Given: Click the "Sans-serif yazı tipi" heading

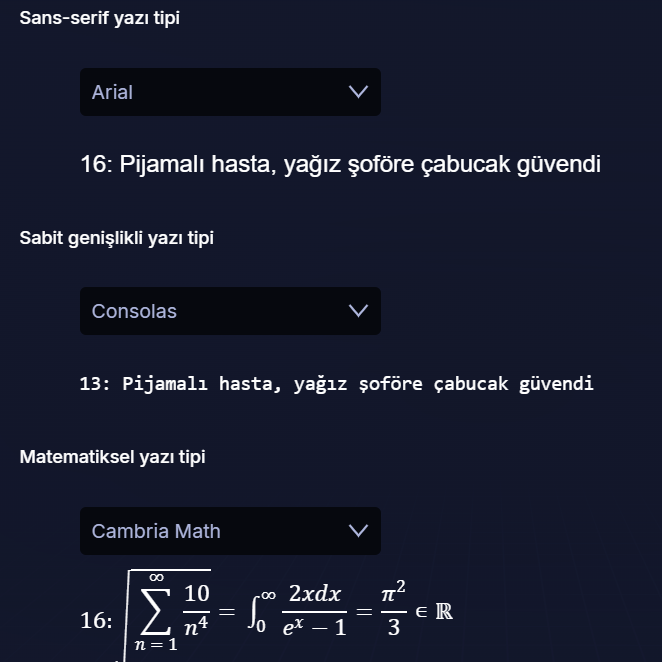Looking at the screenshot, I should click(100, 18).
